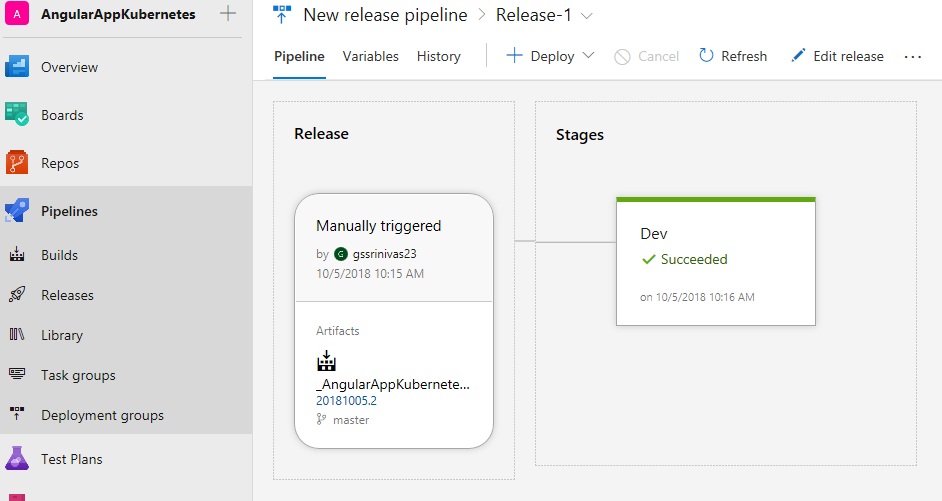Open Test Plans in the sidebar
This screenshot has height=501, width=942.
click(71, 459)
